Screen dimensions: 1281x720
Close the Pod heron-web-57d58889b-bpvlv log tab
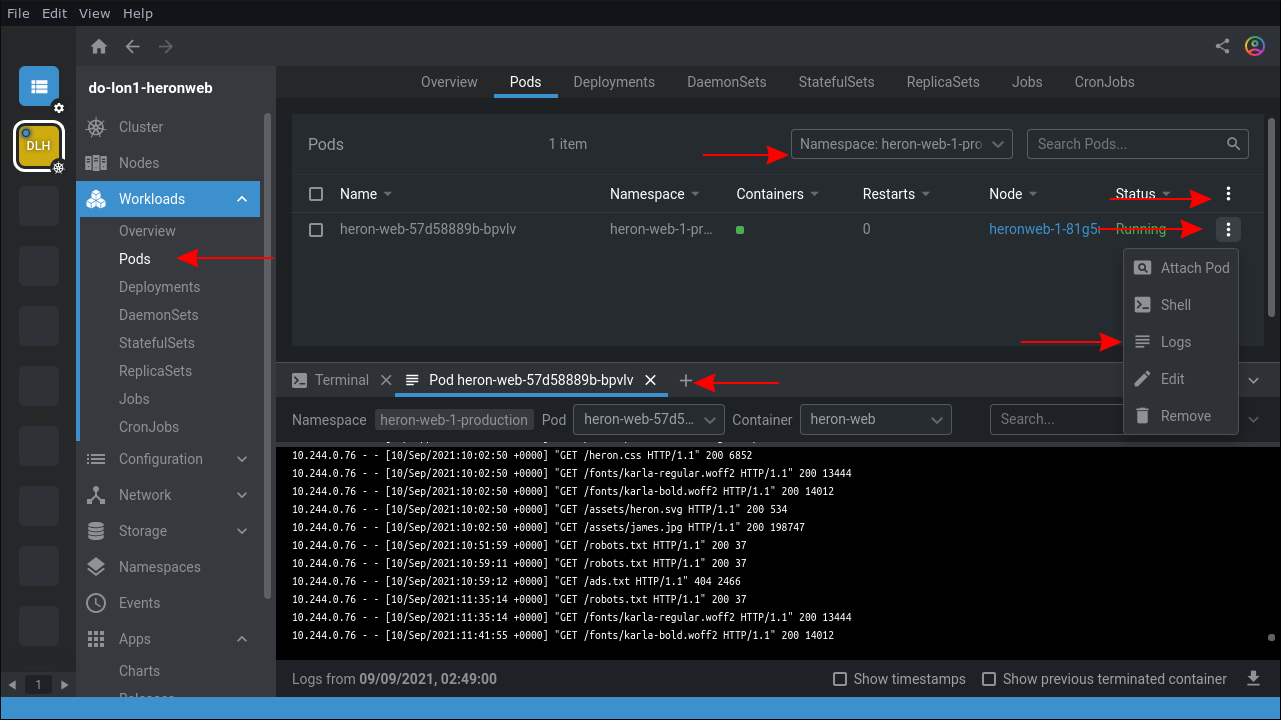pyautogui.click(x=650, y=380)
